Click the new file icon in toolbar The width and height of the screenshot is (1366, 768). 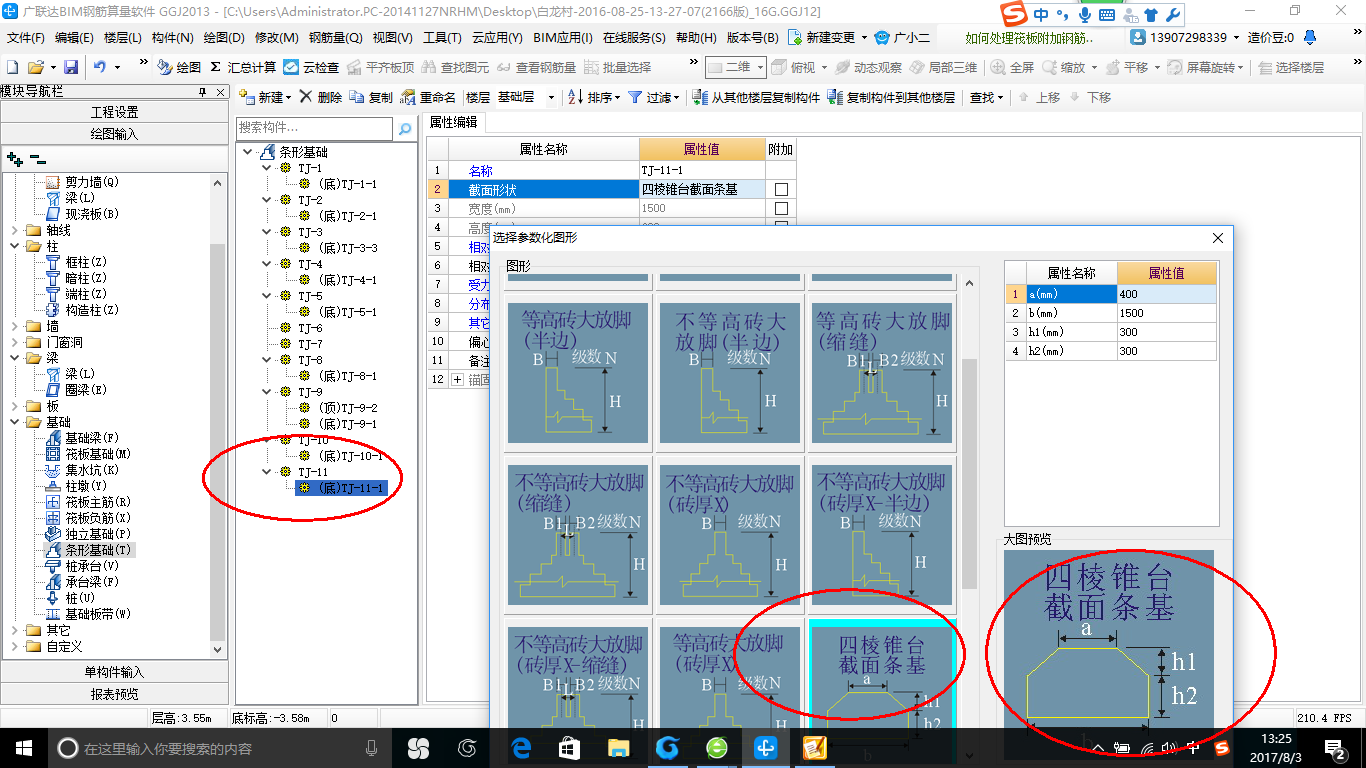coord(13,67)
